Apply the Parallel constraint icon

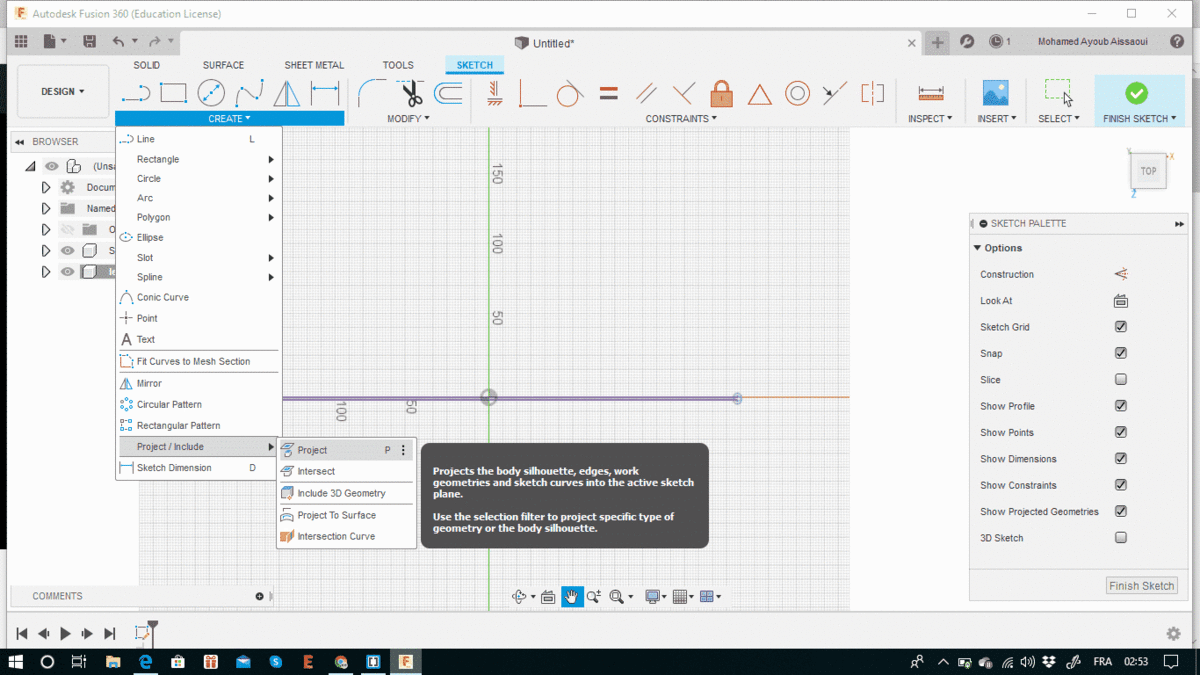pyautogui.click(x=646, y=94)
